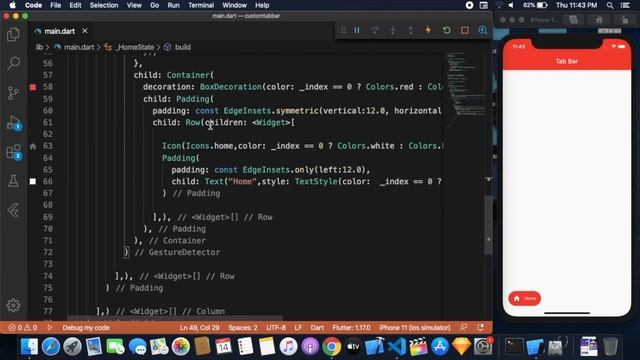Pause the debug session

357,30
